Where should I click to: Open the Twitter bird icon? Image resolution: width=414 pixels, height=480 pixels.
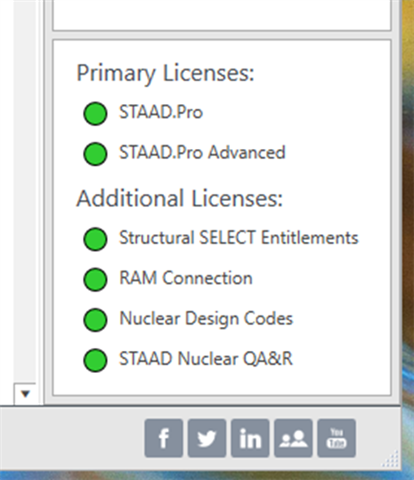(x=207, y=438)
